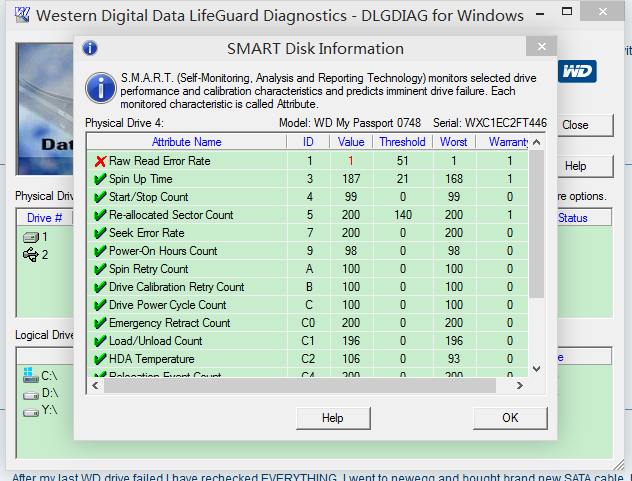
Task: Click Drive # column header in main window
Action: tap(44, 218)
